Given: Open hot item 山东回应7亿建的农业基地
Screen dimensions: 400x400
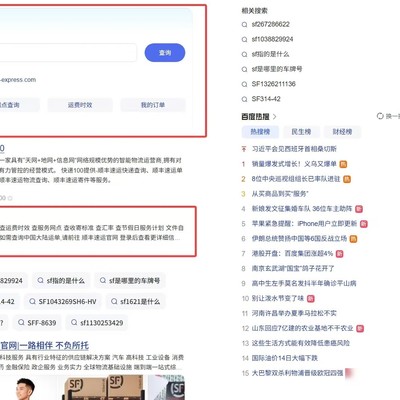Looking at the screenshot, I should [302, 328].
